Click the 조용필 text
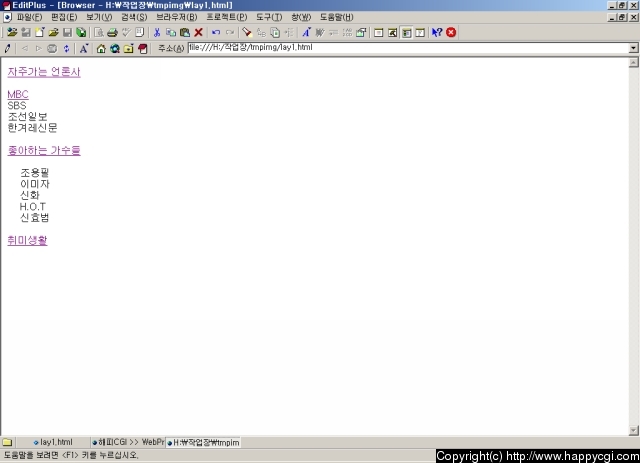The height and width of the screenshot is (463, 640). coord(35,173)
